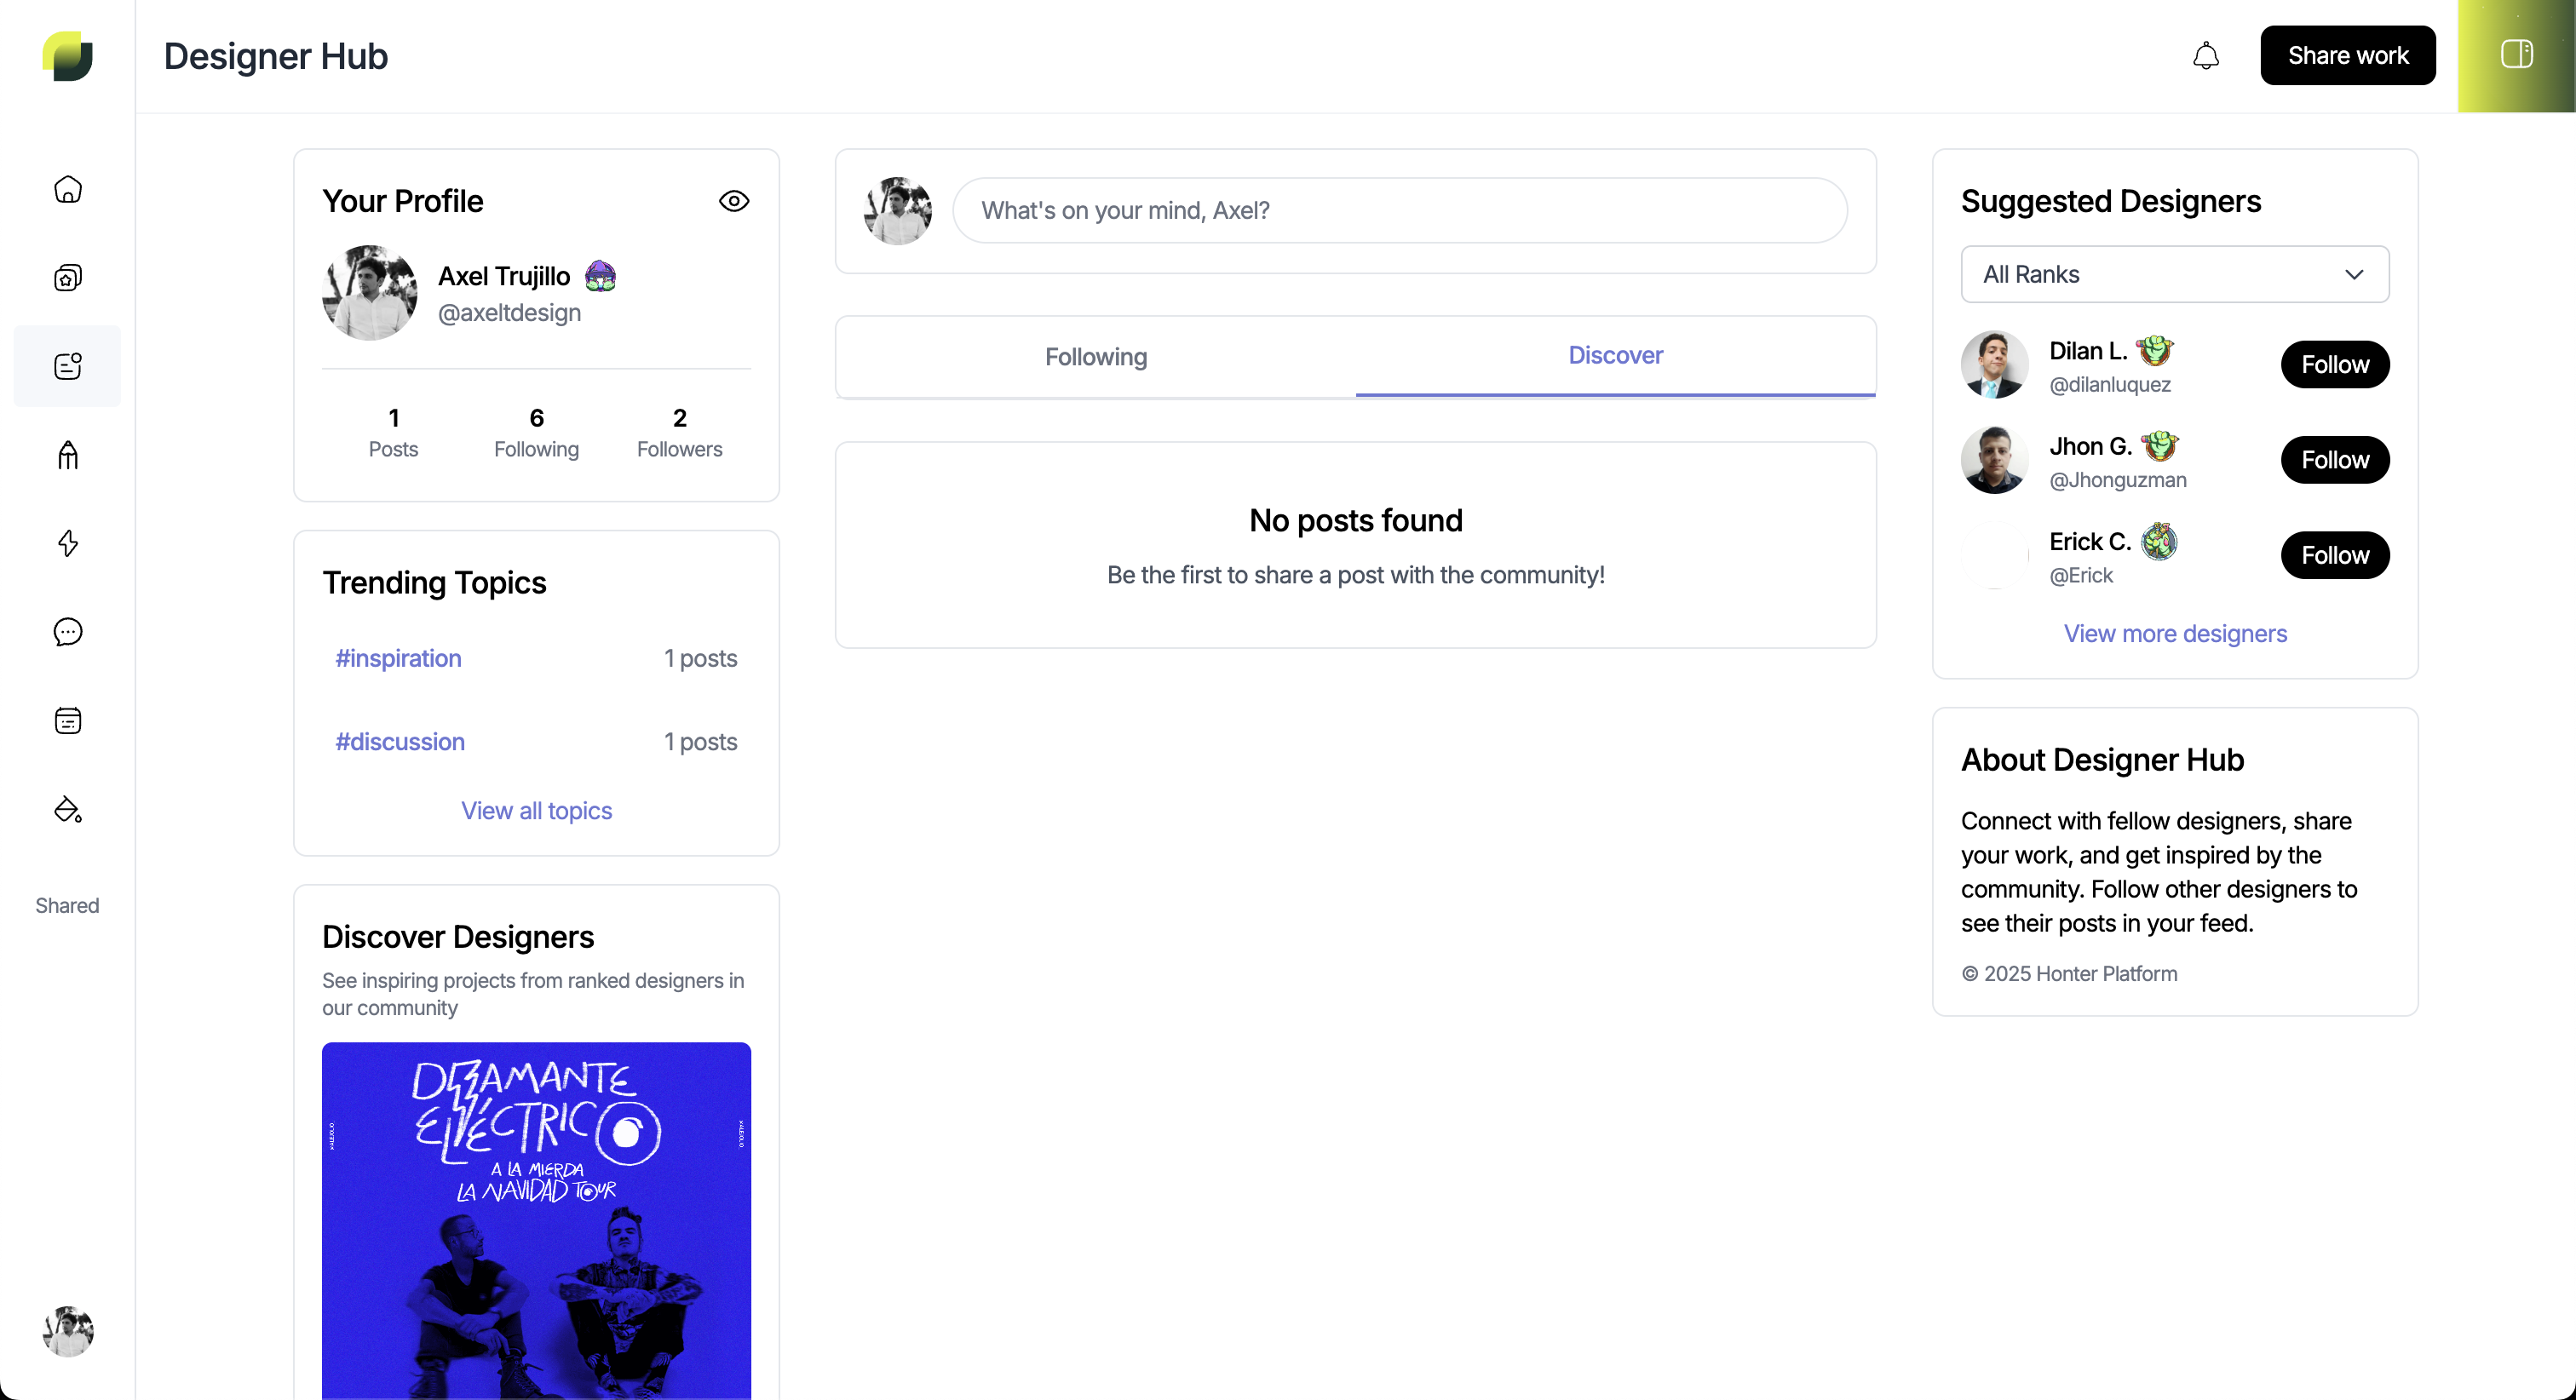Follow Dilan L.

pos(2334,364)
